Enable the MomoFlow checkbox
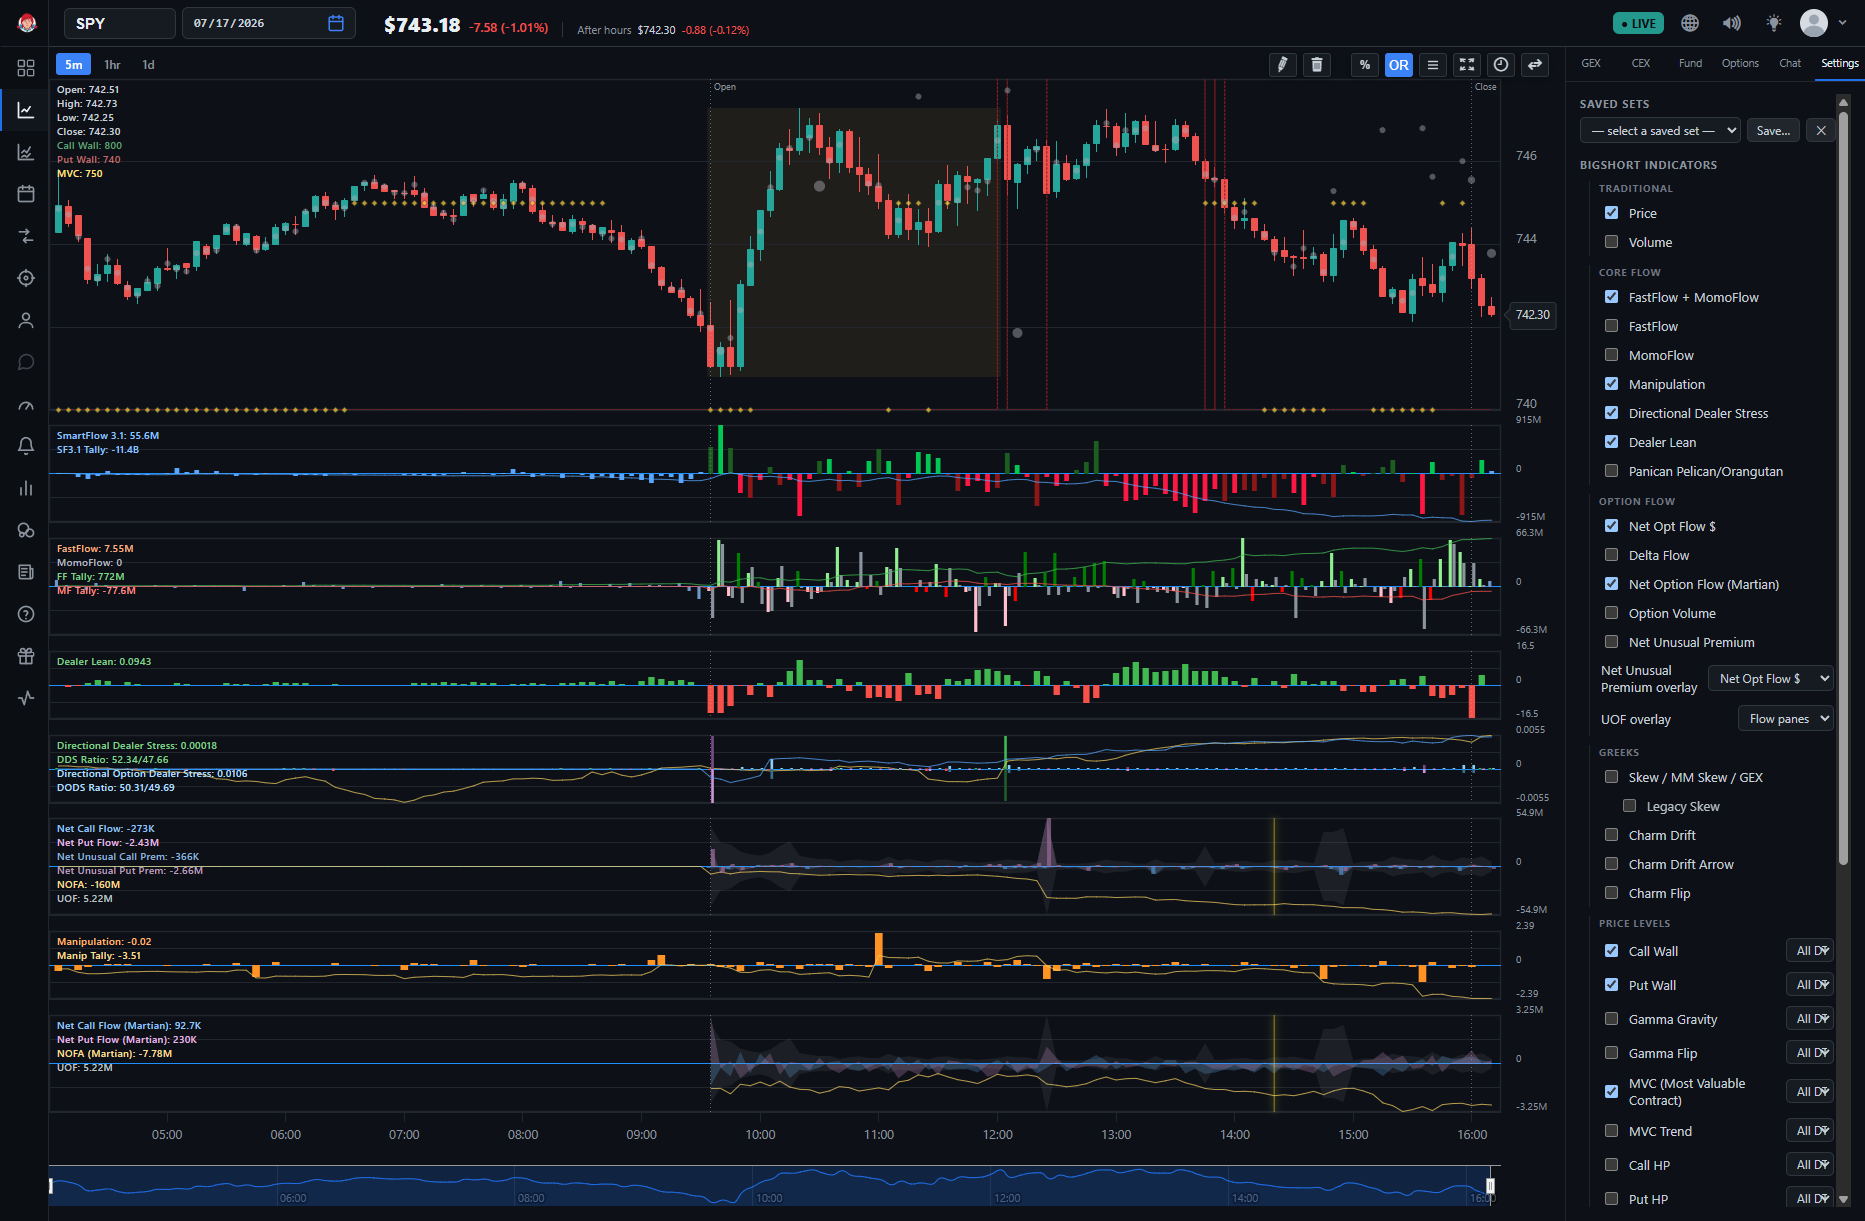The height and width of the screenshot is (1221, 1865). (x=1611, y=355)
